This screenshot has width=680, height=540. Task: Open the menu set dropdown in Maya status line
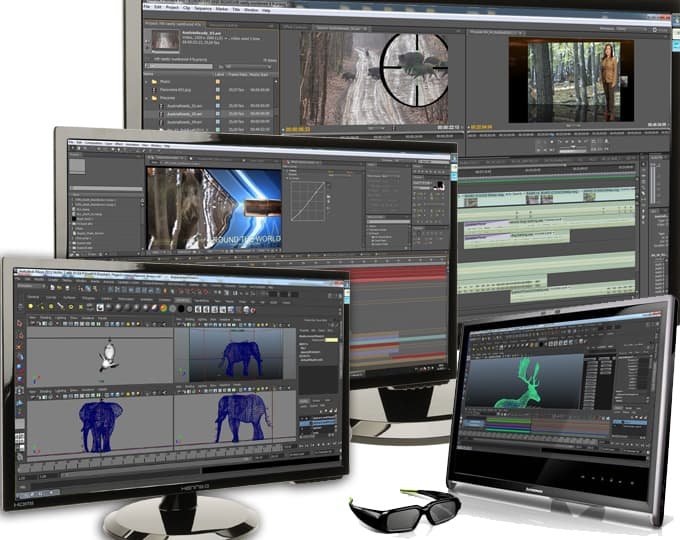coord(30,286)
